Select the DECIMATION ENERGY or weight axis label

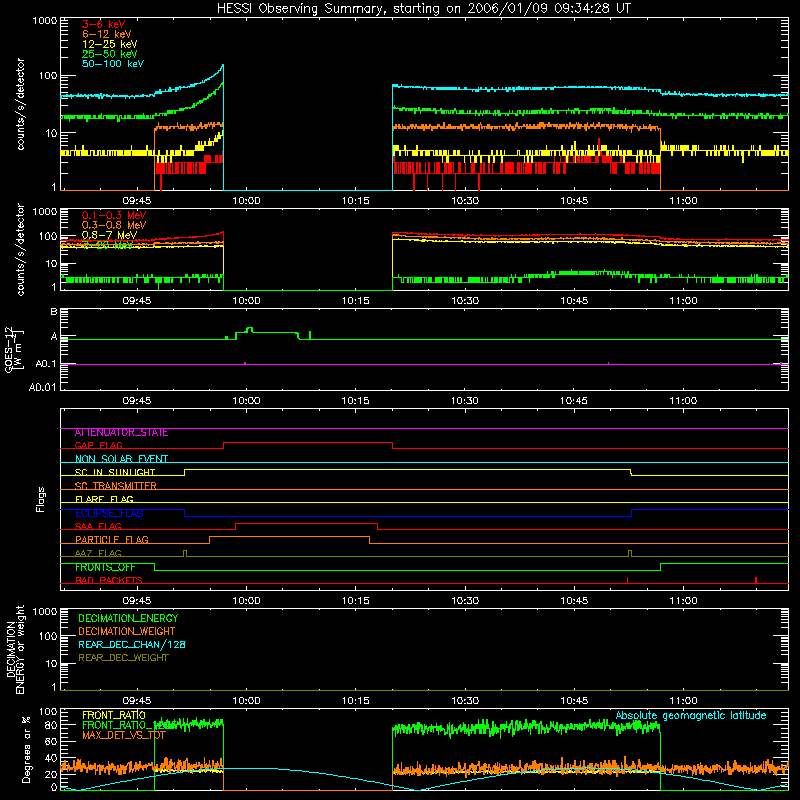click(15, 650)
